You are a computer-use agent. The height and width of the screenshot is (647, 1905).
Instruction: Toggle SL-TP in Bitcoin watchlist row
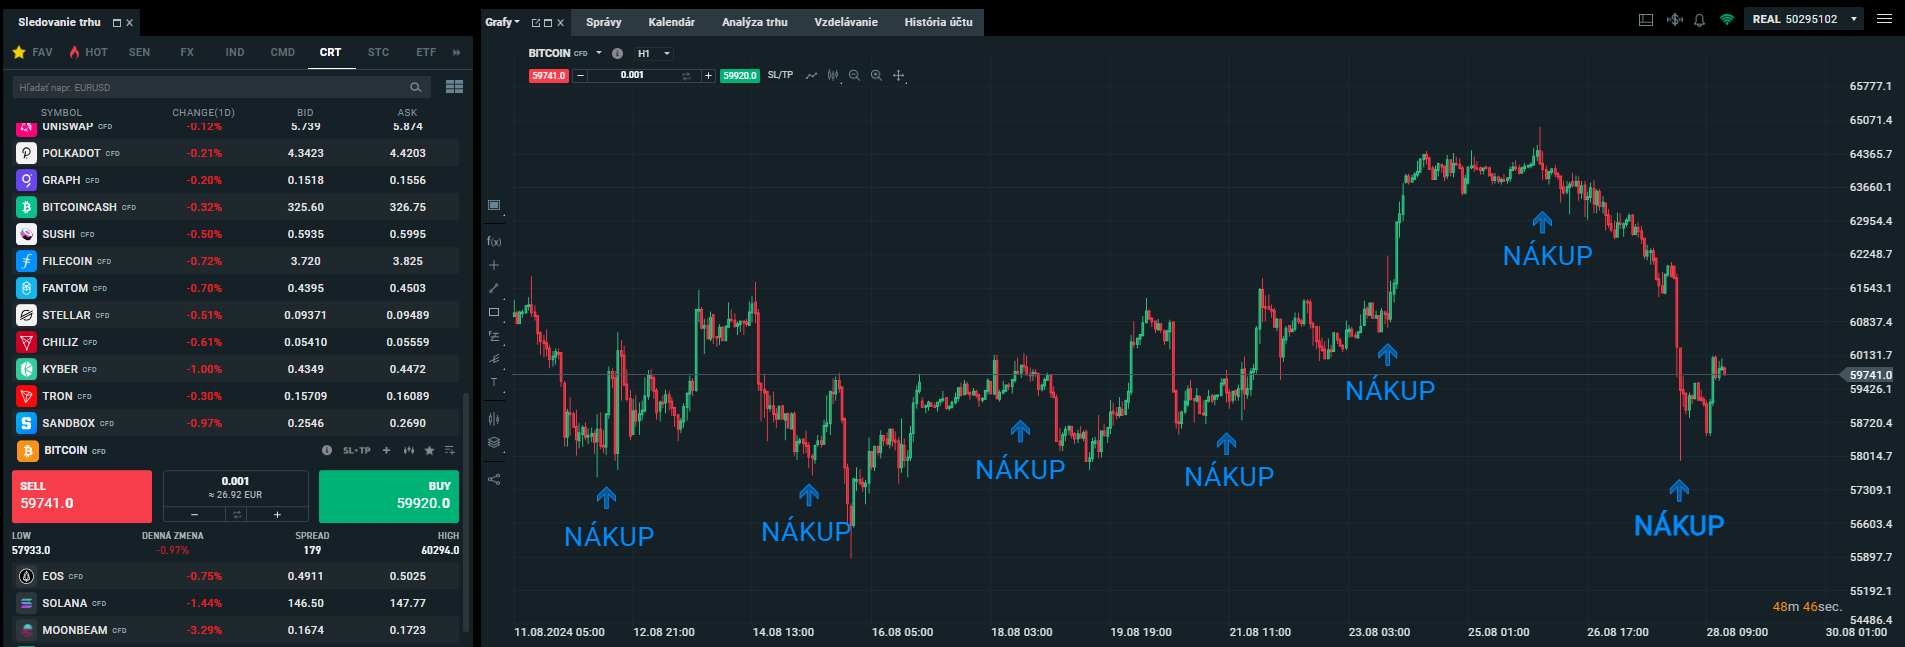click(x=356, y=451)
